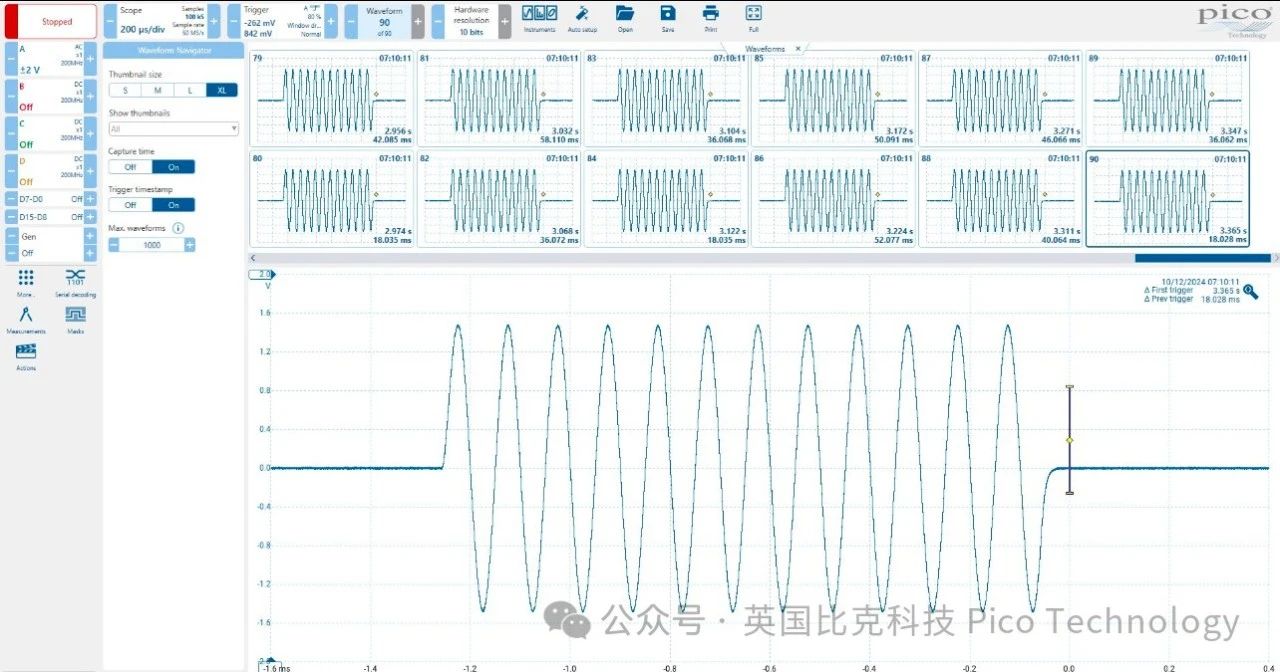Close the Waveforms tab
Screen dimensions: 1280x672
click(797, 48)
